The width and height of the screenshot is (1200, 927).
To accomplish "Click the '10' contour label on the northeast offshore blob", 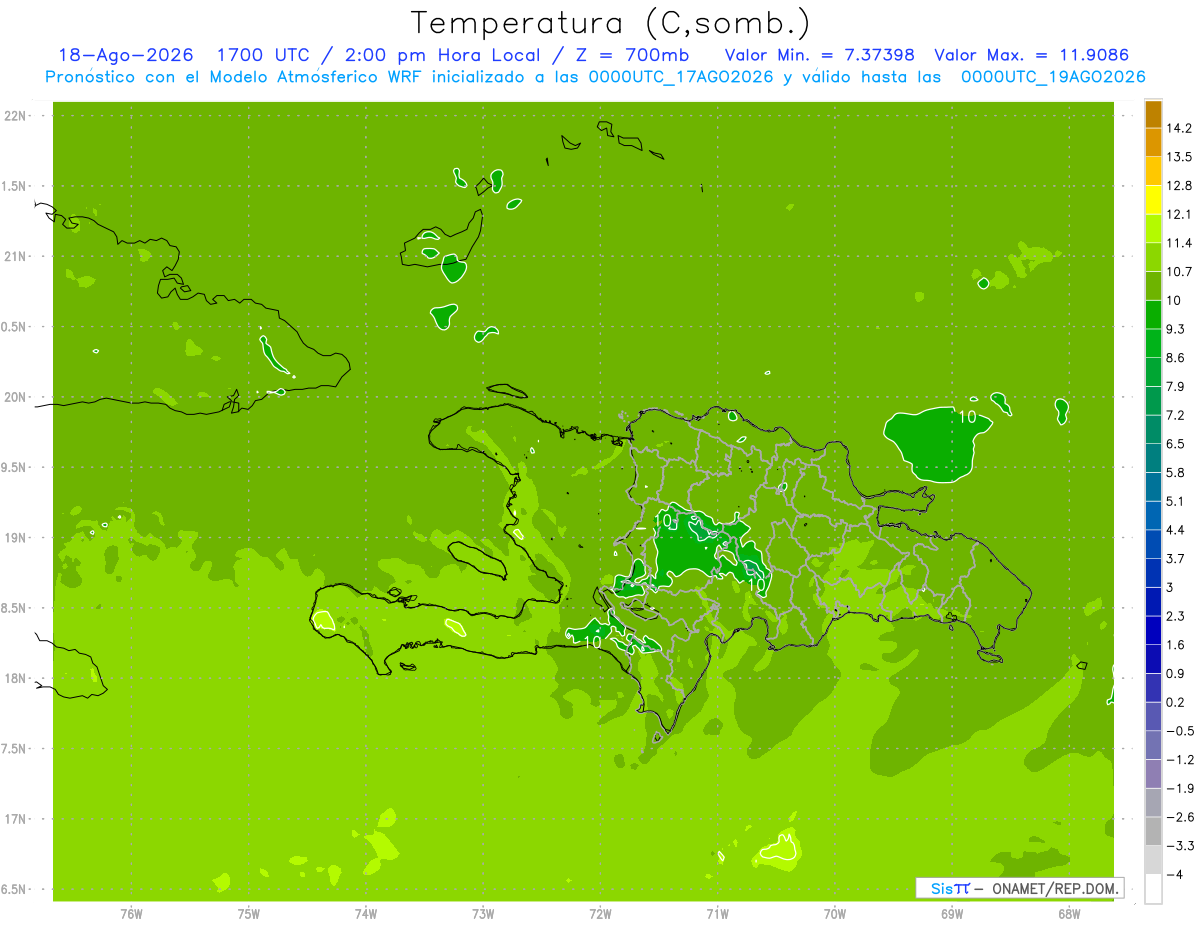I will coord(967,417).
